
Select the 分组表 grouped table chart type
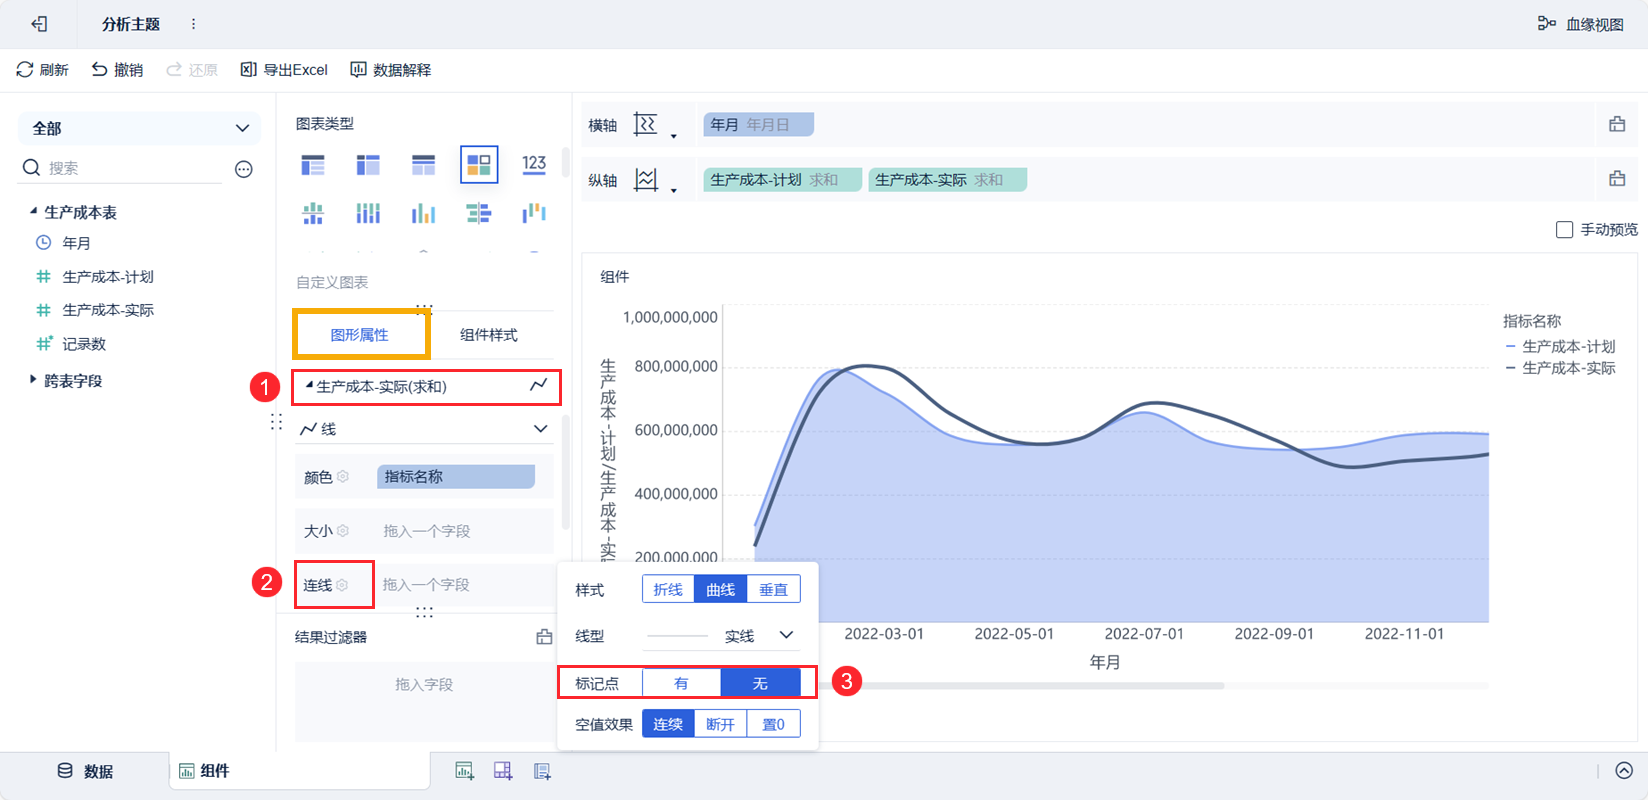point(313,164)
